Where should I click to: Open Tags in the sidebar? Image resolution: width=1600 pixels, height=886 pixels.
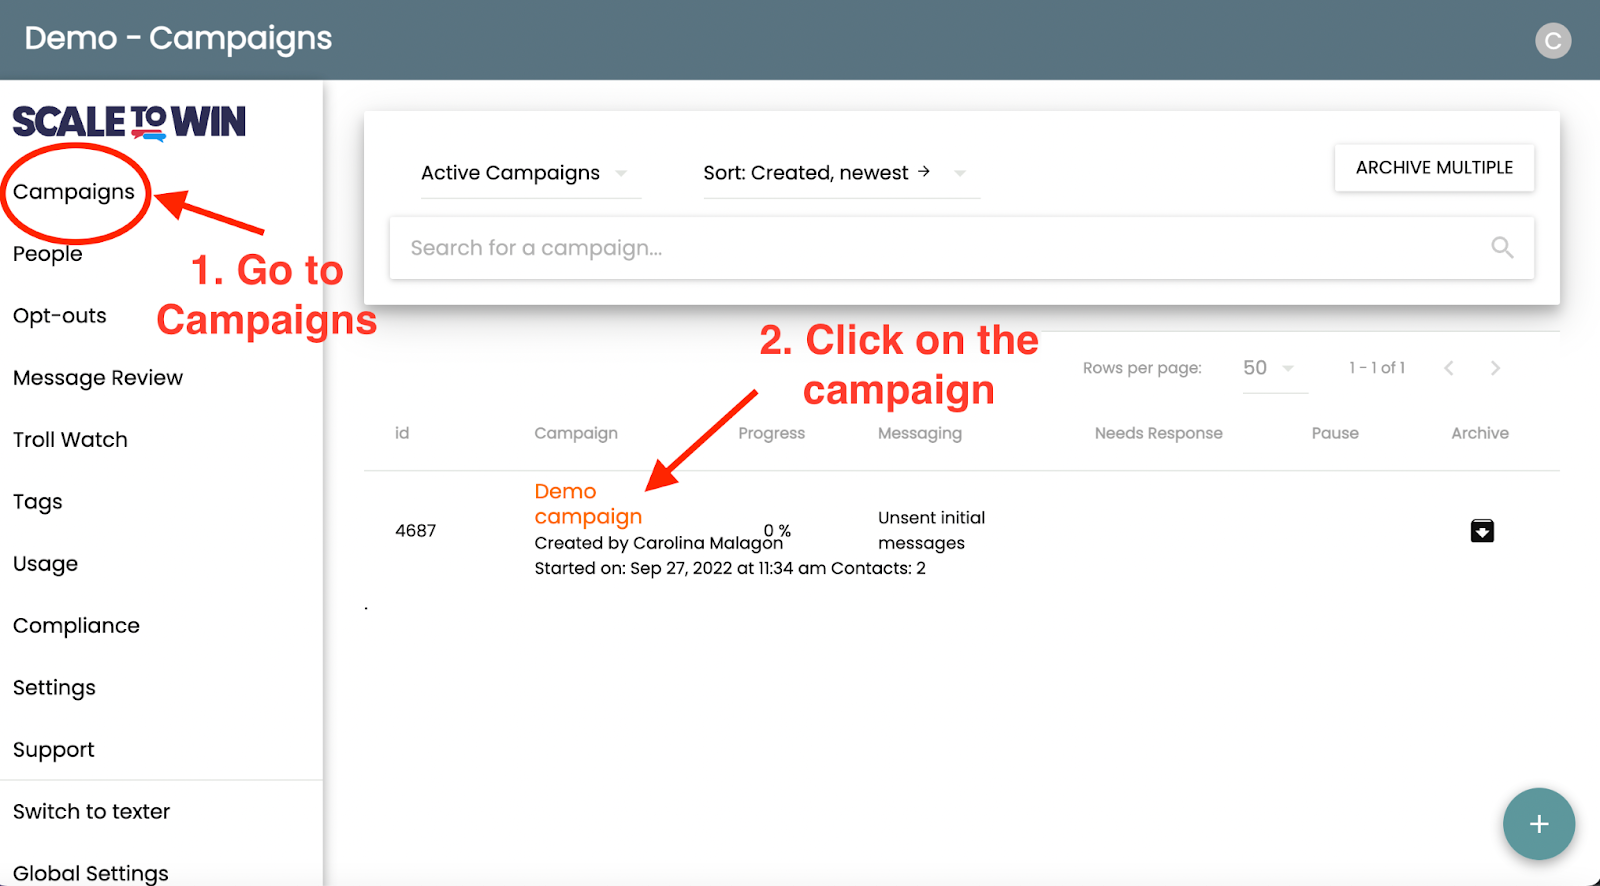38,502
